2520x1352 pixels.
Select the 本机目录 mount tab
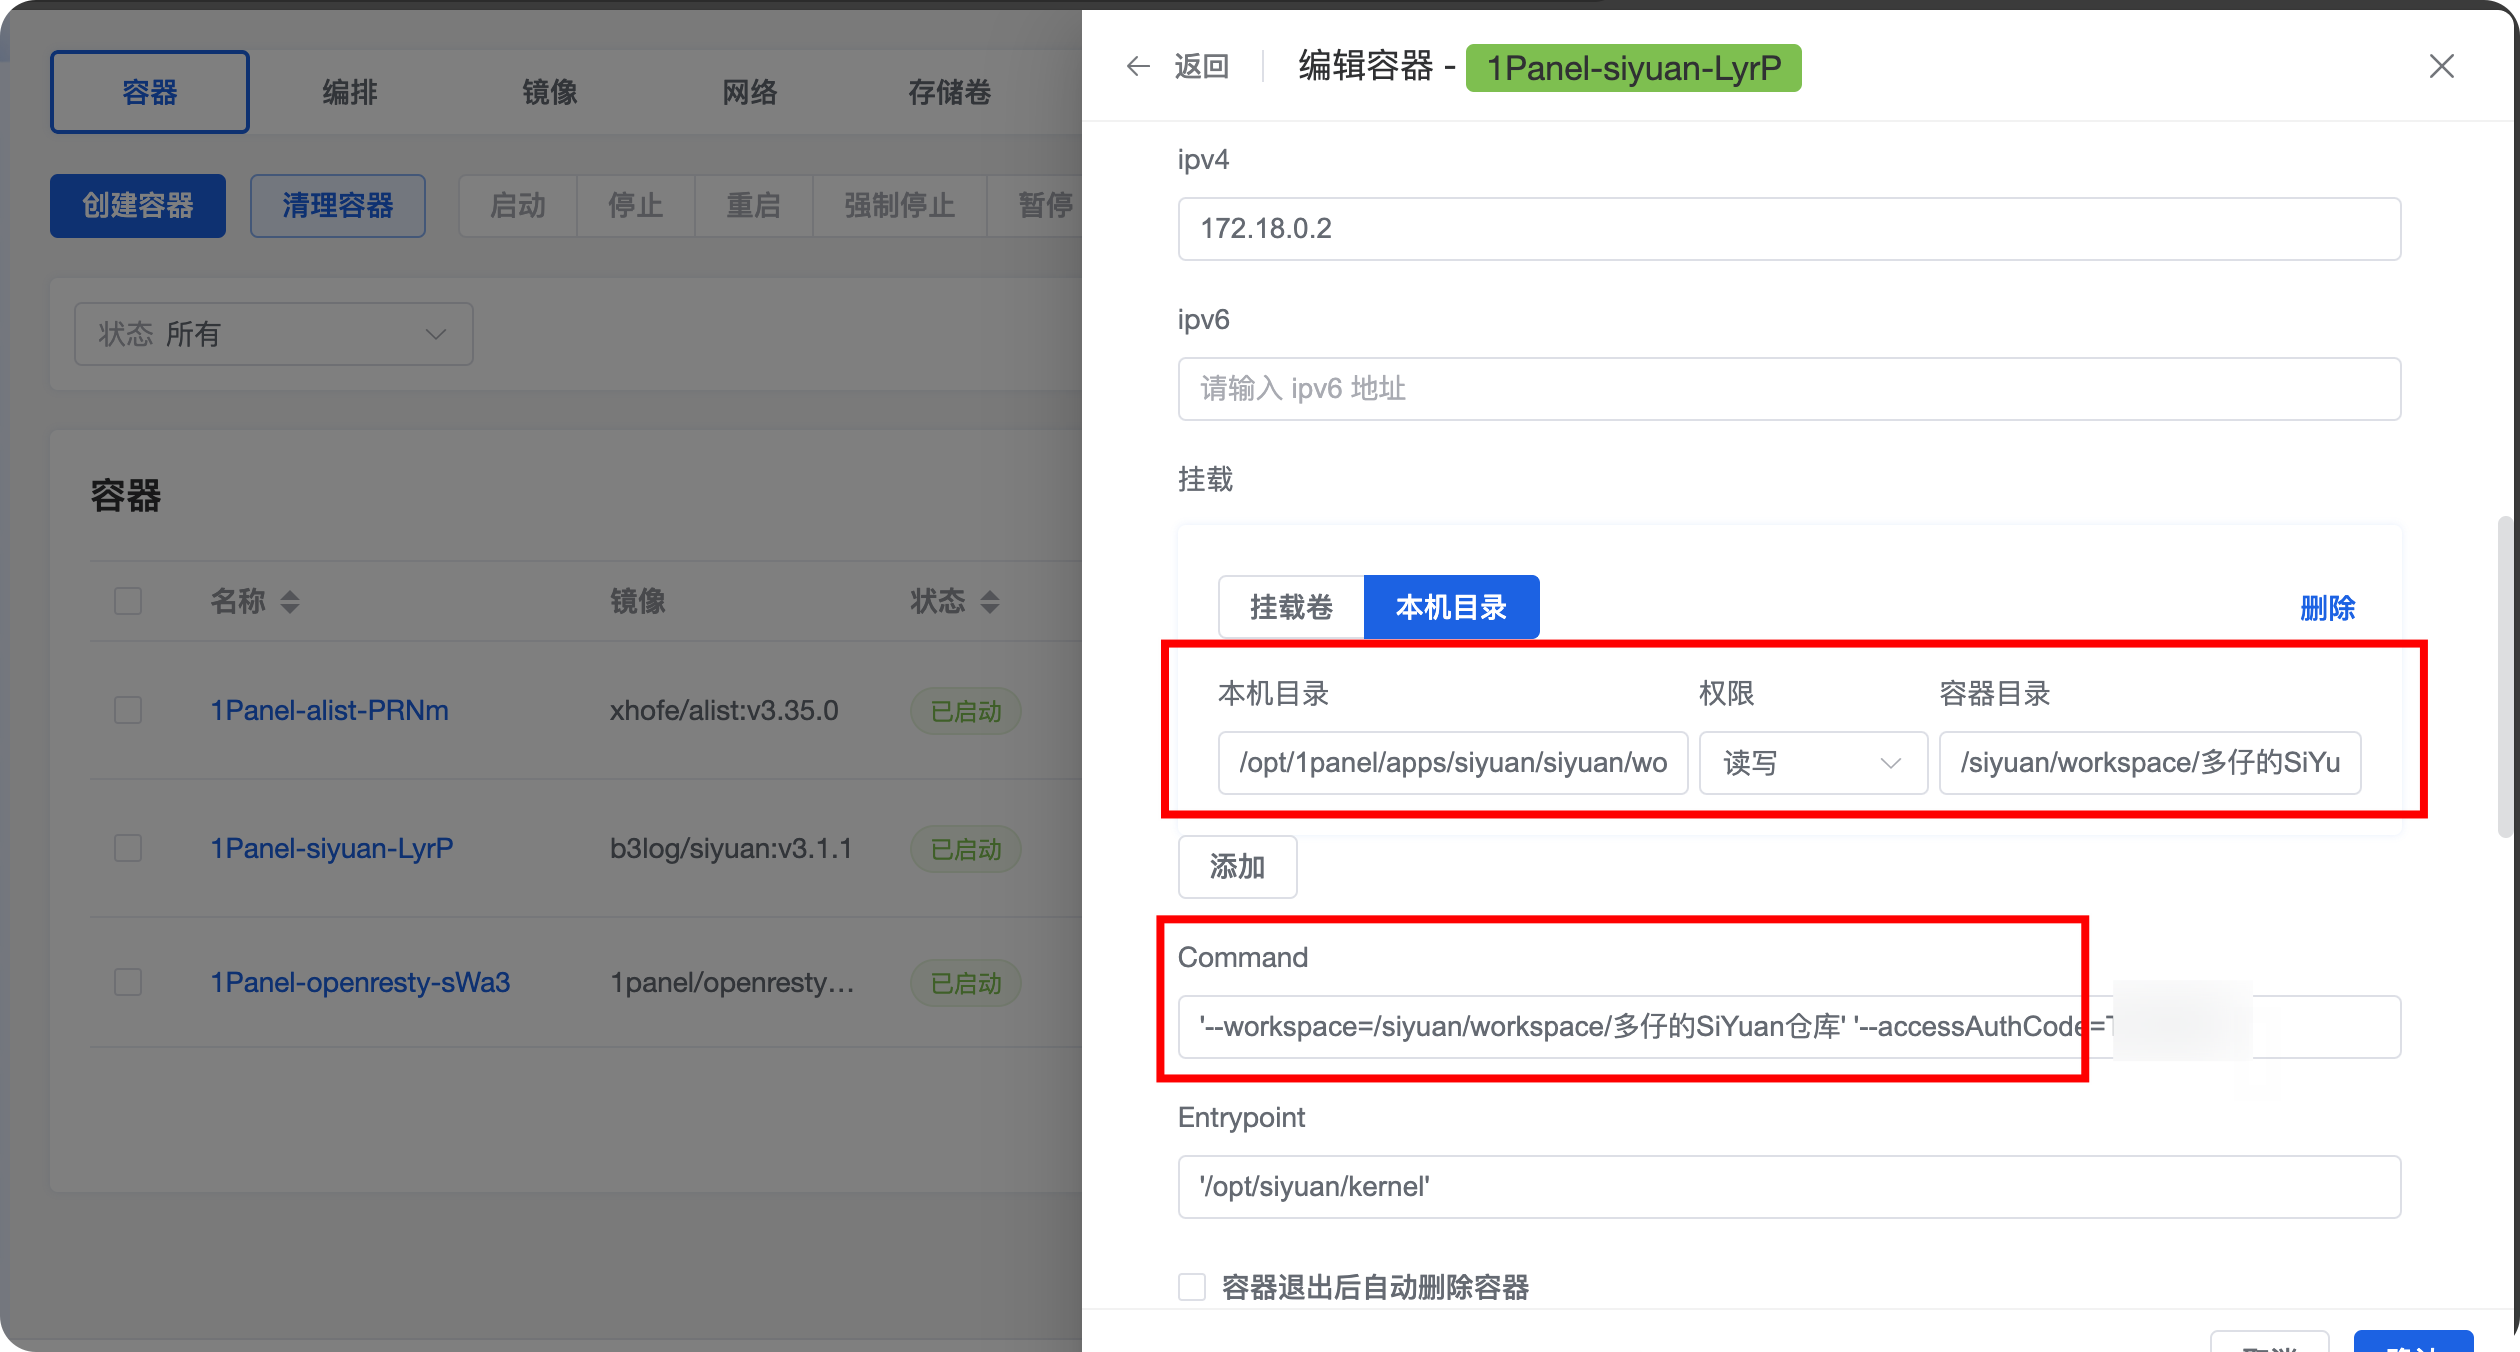pos(1451,607)
